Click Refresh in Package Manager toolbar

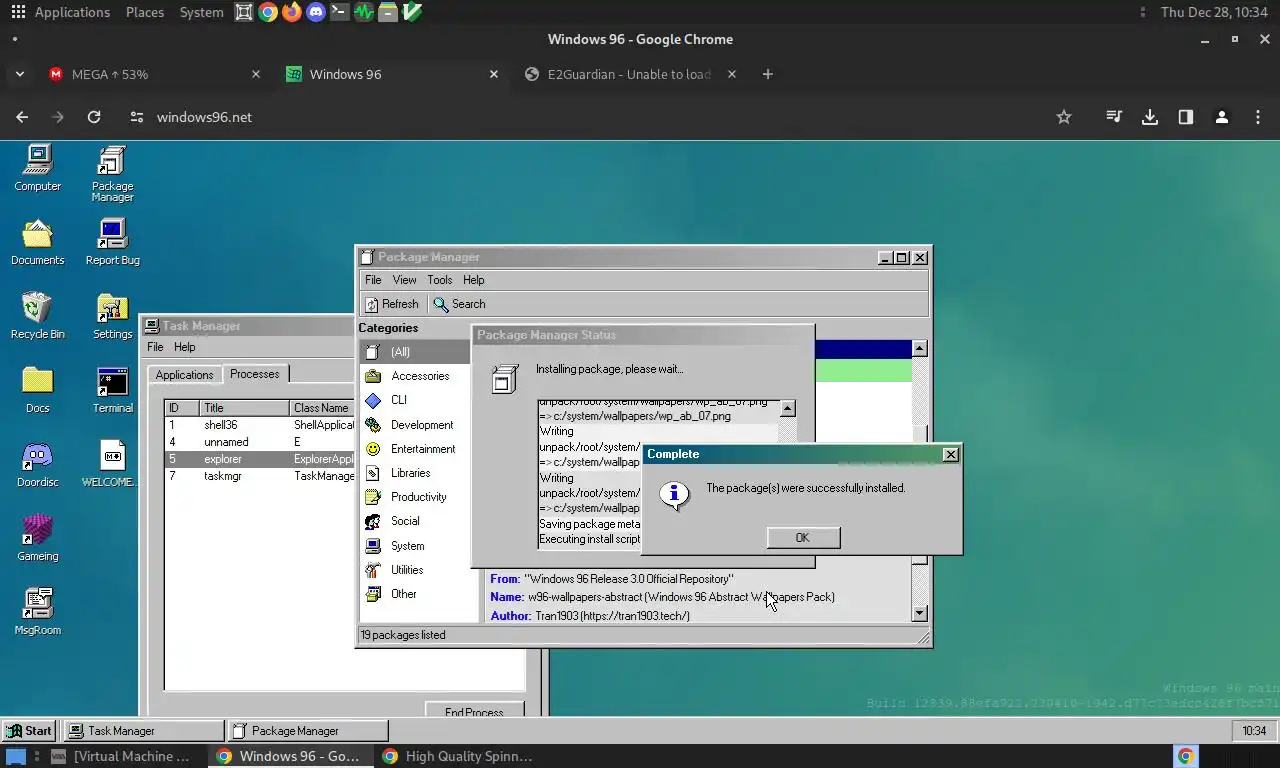391,304
